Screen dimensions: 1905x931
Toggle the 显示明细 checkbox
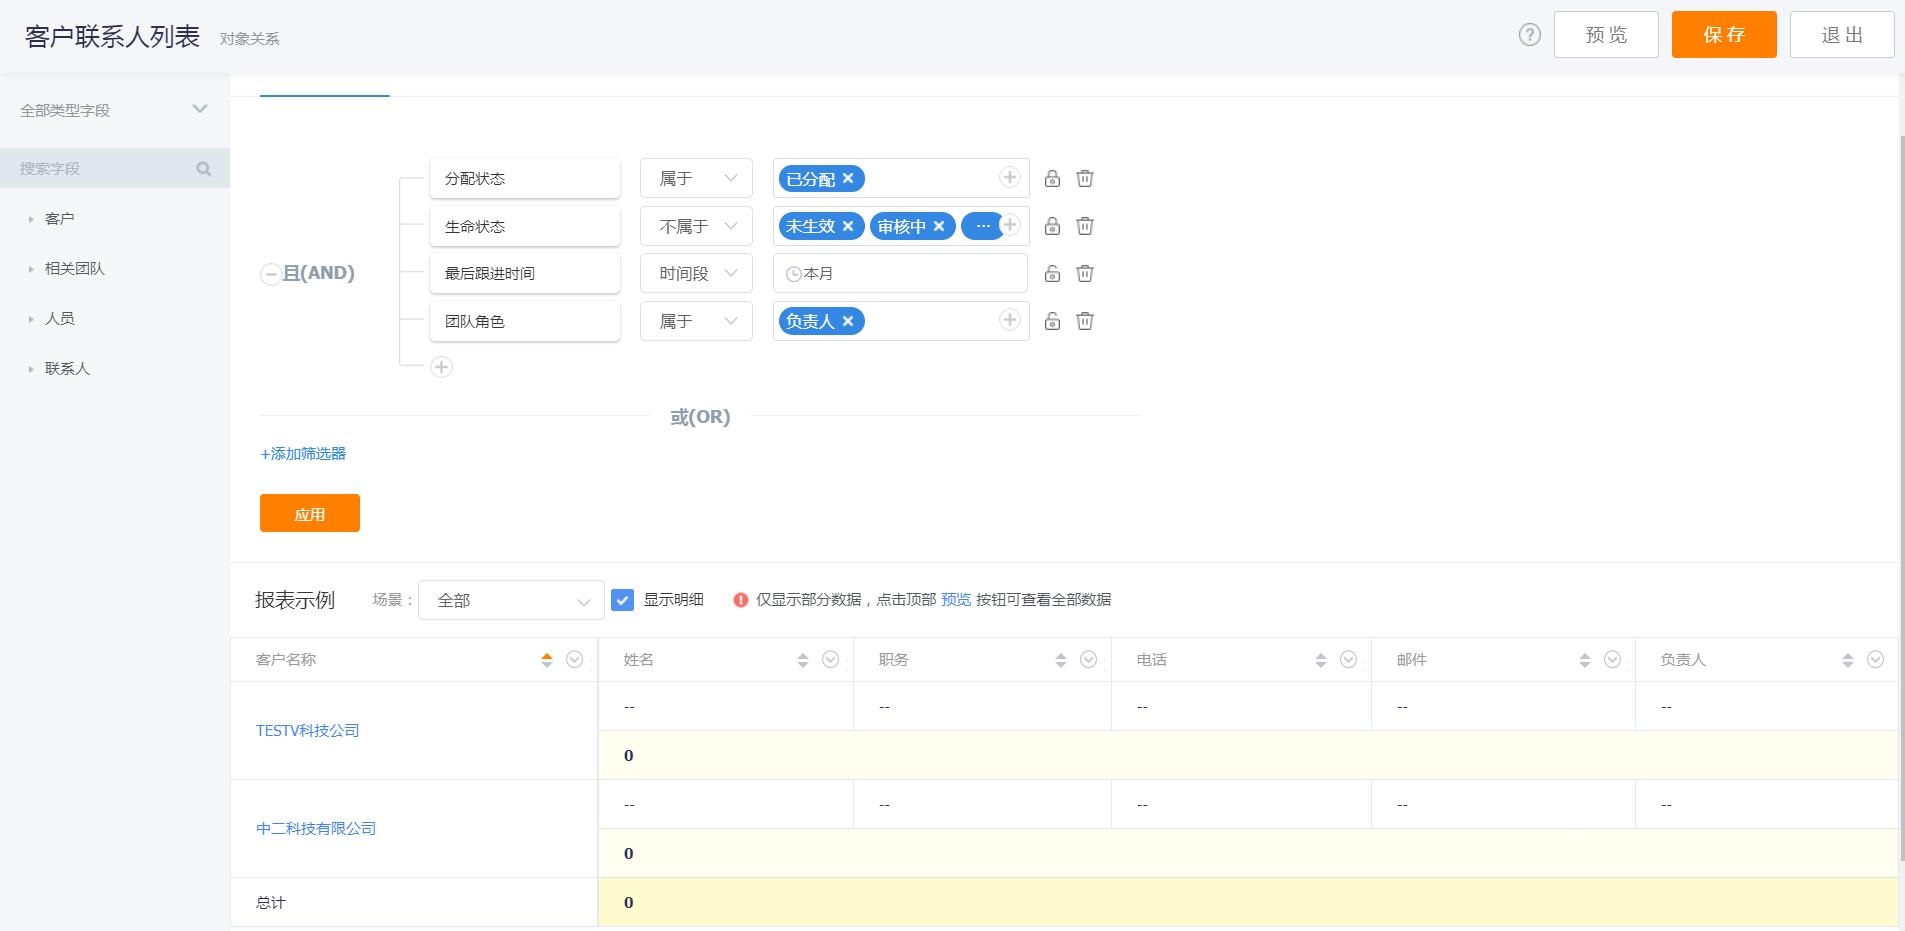(x=622, y=600)
